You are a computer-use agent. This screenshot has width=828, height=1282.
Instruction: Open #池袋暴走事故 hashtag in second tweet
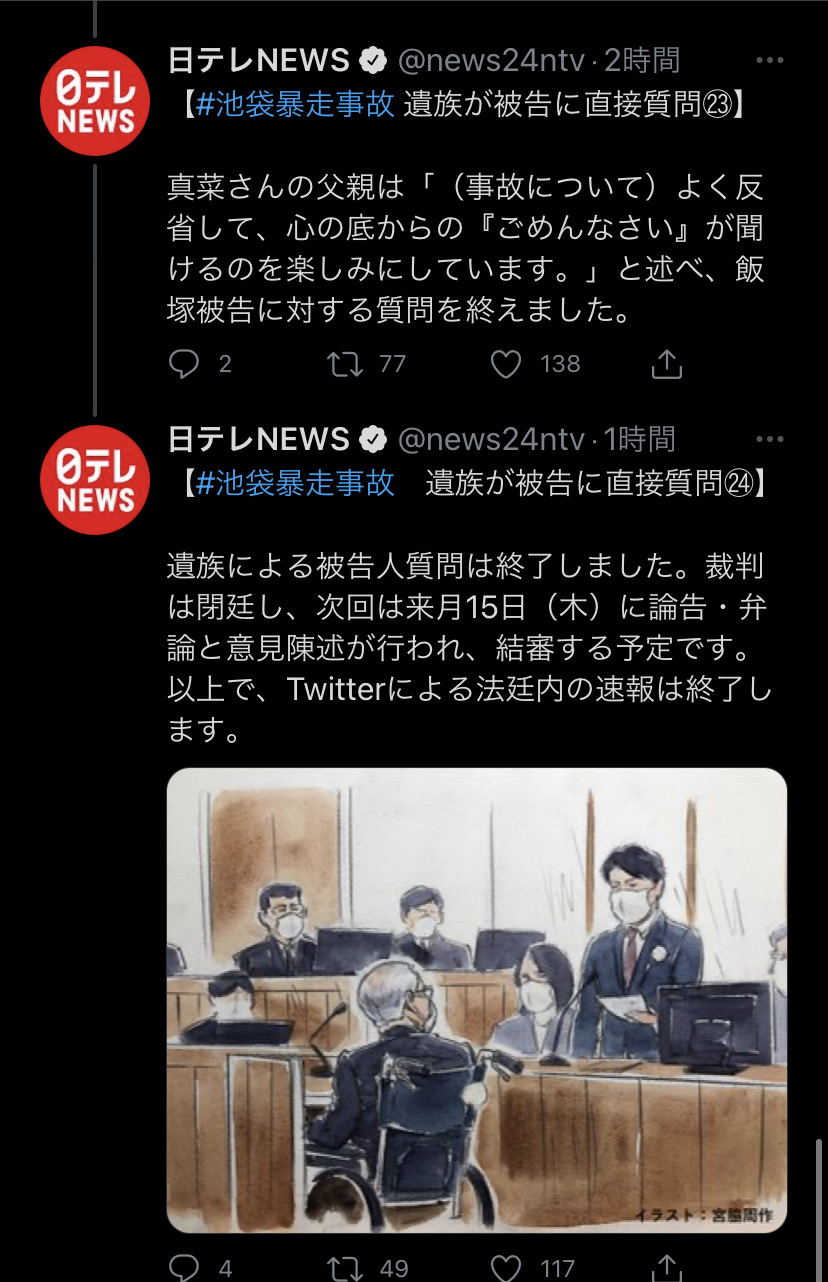tap(295, 483)
